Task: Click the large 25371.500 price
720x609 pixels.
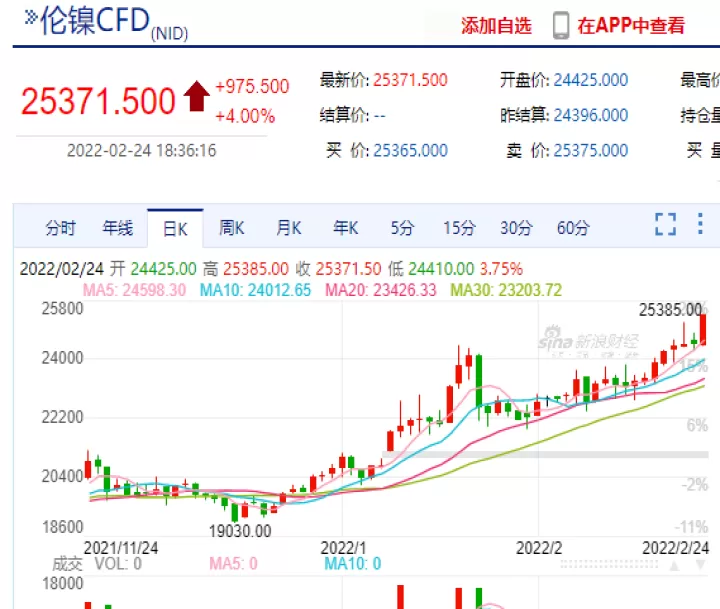Action: coord(98,101)
